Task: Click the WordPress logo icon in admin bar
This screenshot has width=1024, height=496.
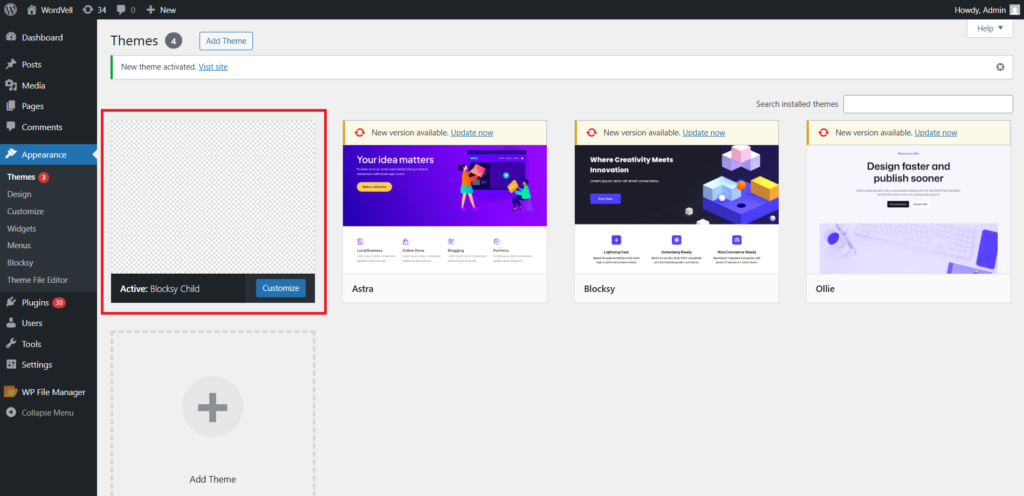Action: [11, 10]
